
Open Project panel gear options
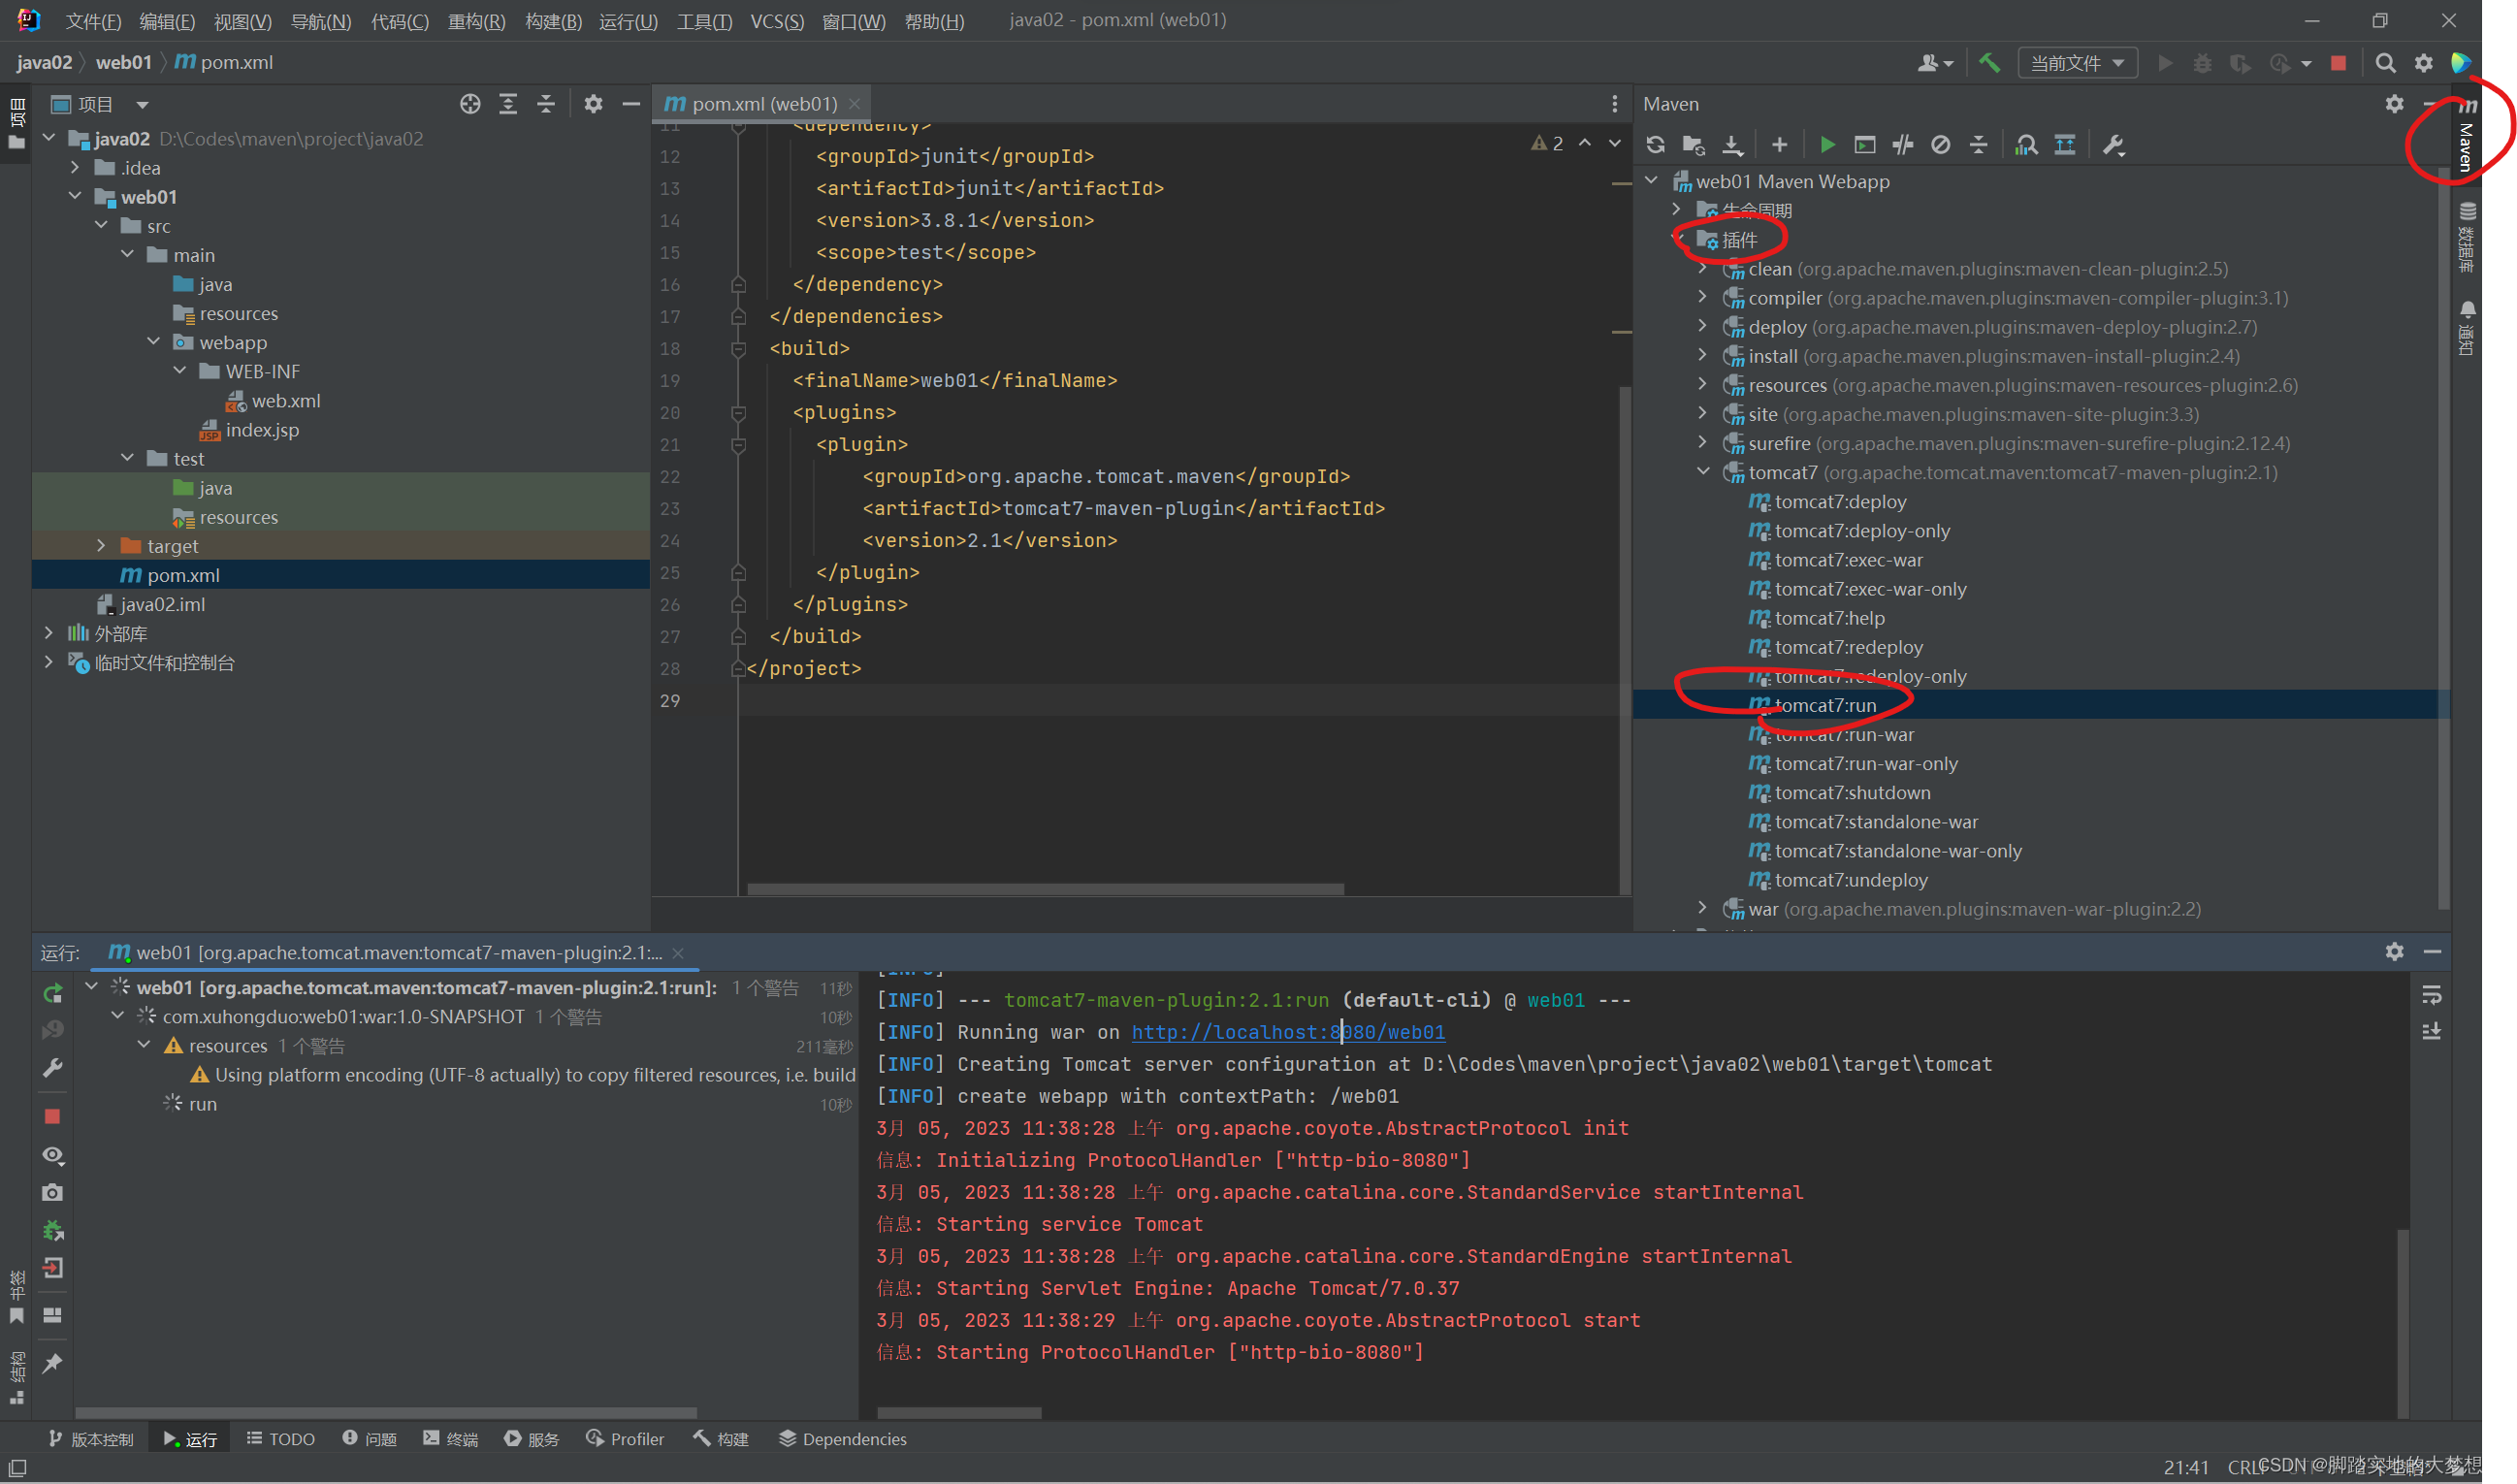point(593,104)
